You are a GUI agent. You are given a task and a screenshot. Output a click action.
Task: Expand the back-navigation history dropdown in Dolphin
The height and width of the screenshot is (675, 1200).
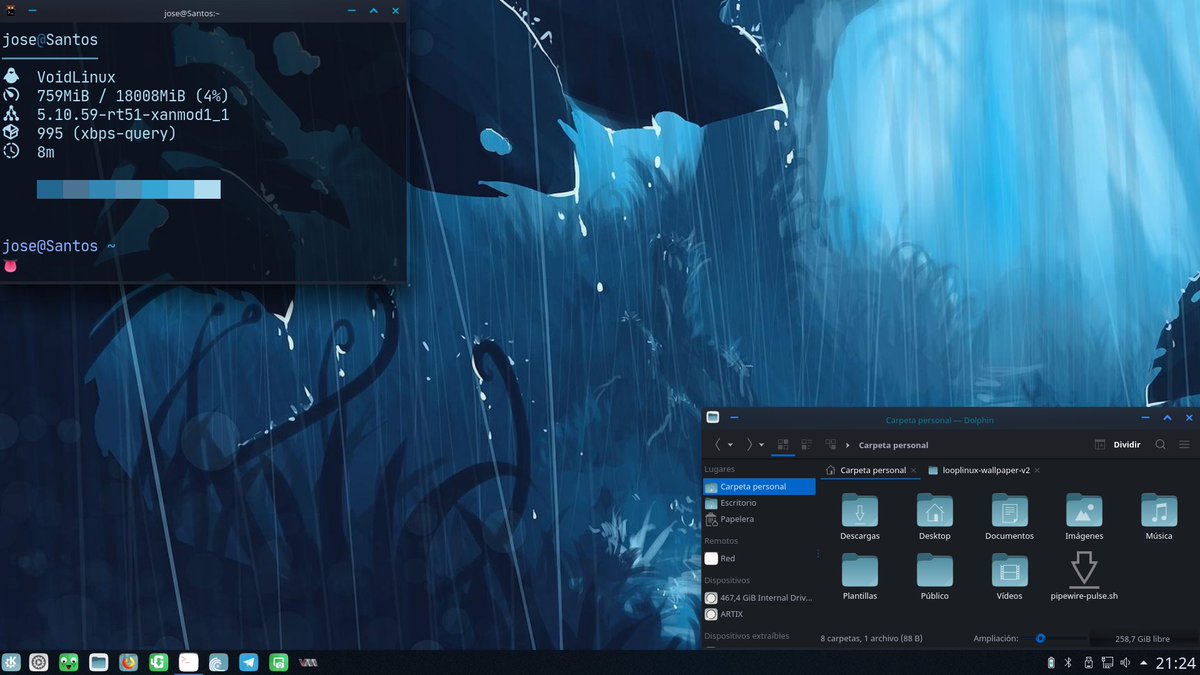(730, 444)
